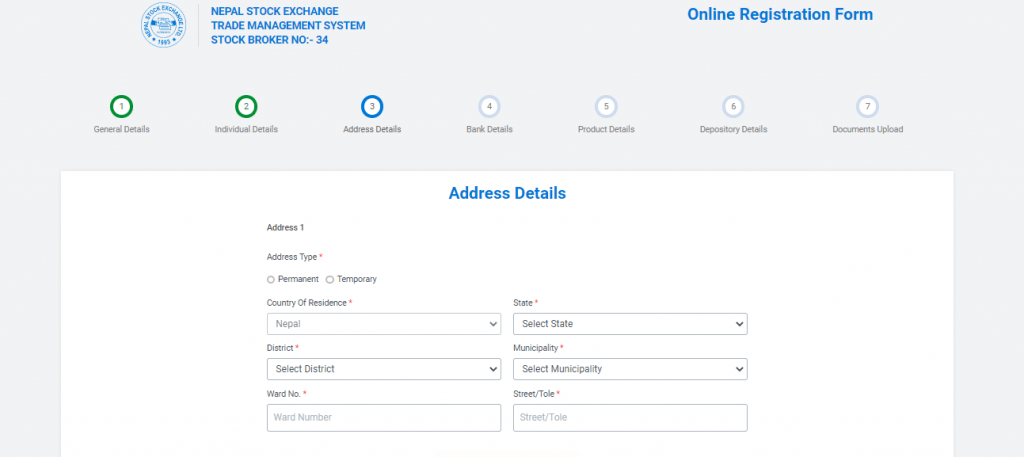The width and height of the screenshot is (1024, 457).
Task: Open step 6 Depository Details circle
Action: [733, 106]
